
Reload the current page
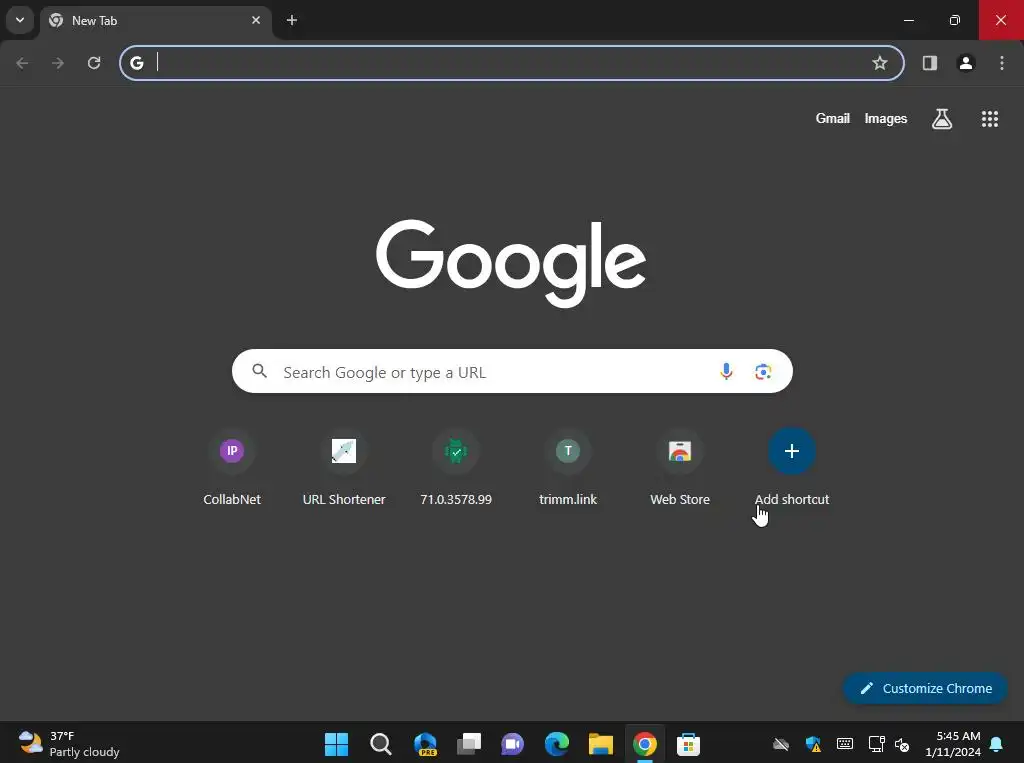[94, 63]
